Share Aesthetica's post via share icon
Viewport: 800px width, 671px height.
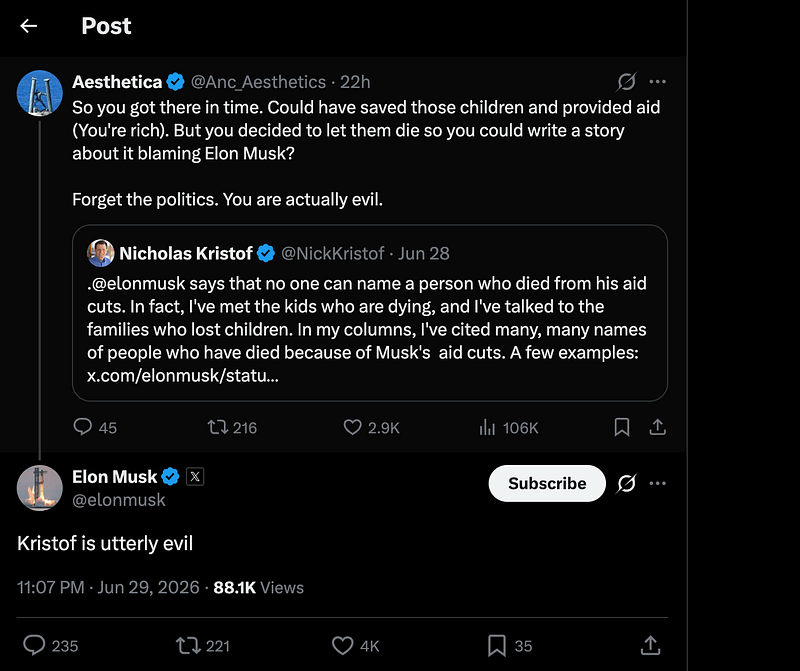658,427
